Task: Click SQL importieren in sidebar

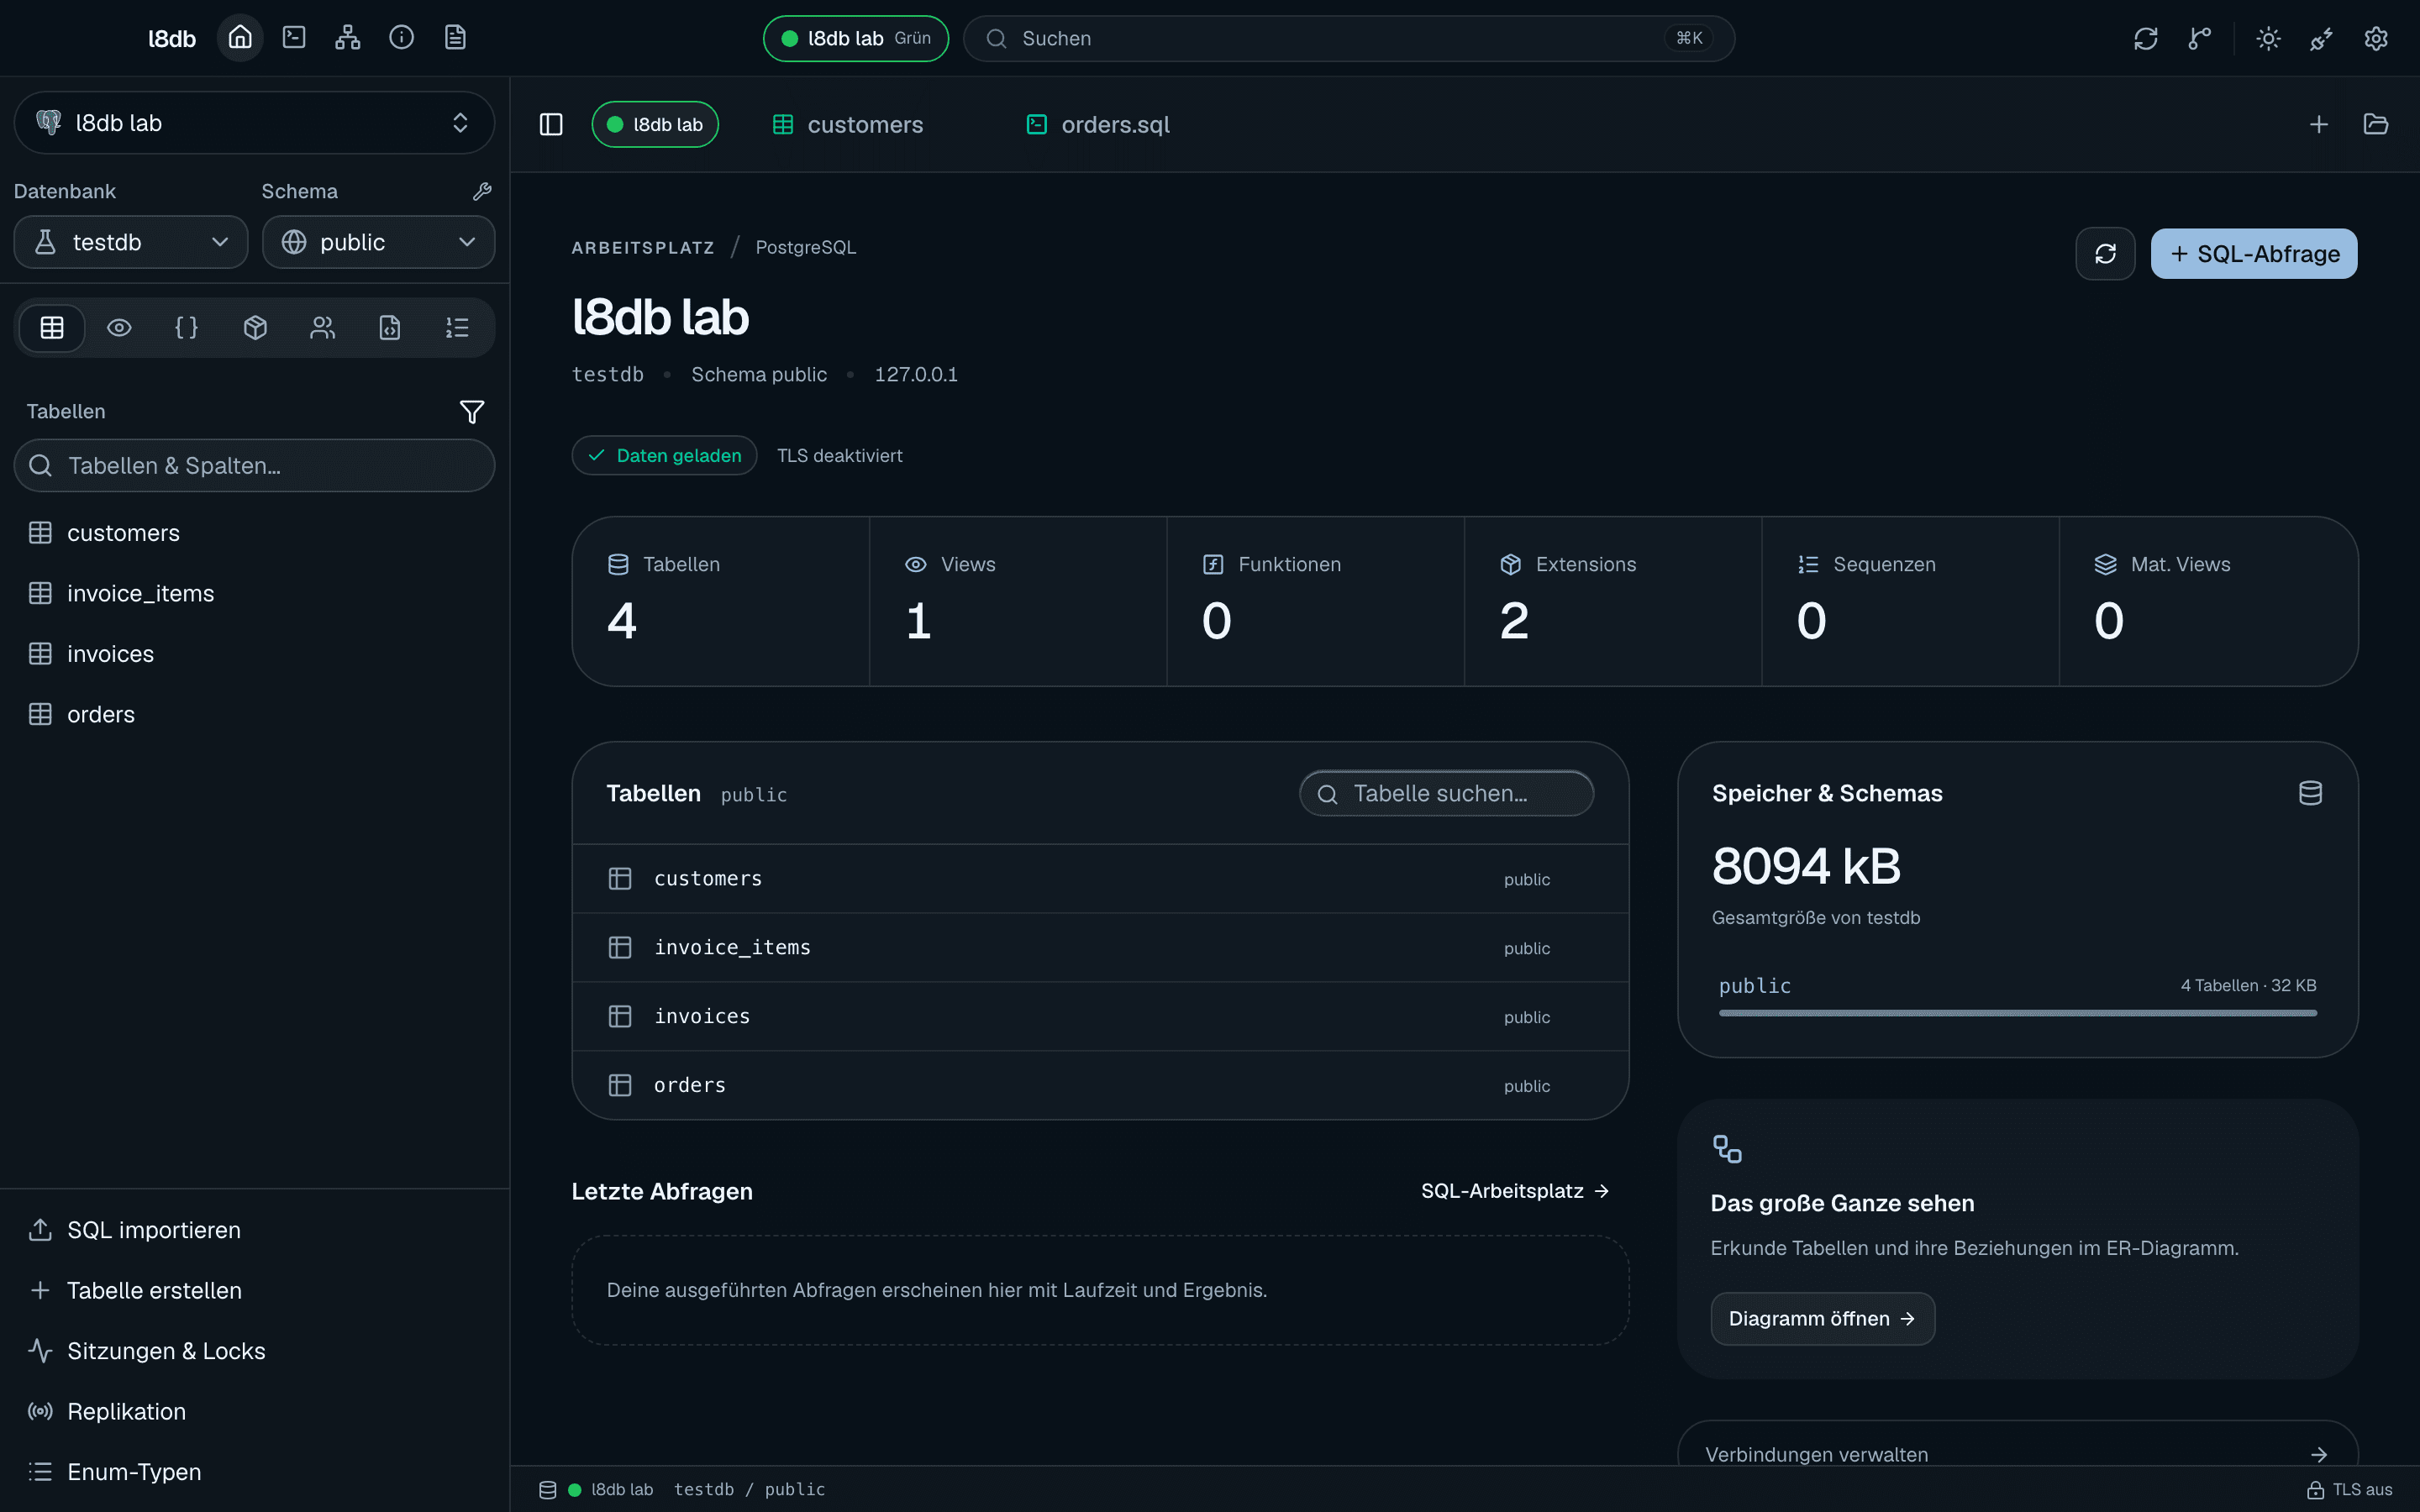Action: click(254, 1230)
